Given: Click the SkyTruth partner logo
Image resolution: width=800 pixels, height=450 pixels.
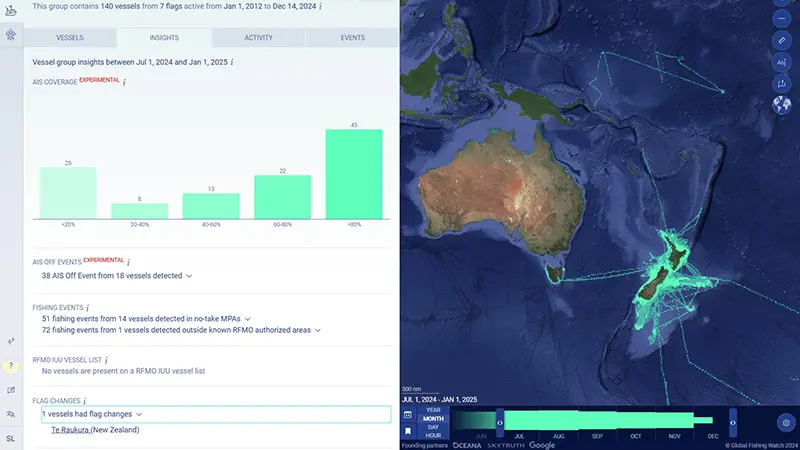Looking at the screenshot, I should coord(506,445).
